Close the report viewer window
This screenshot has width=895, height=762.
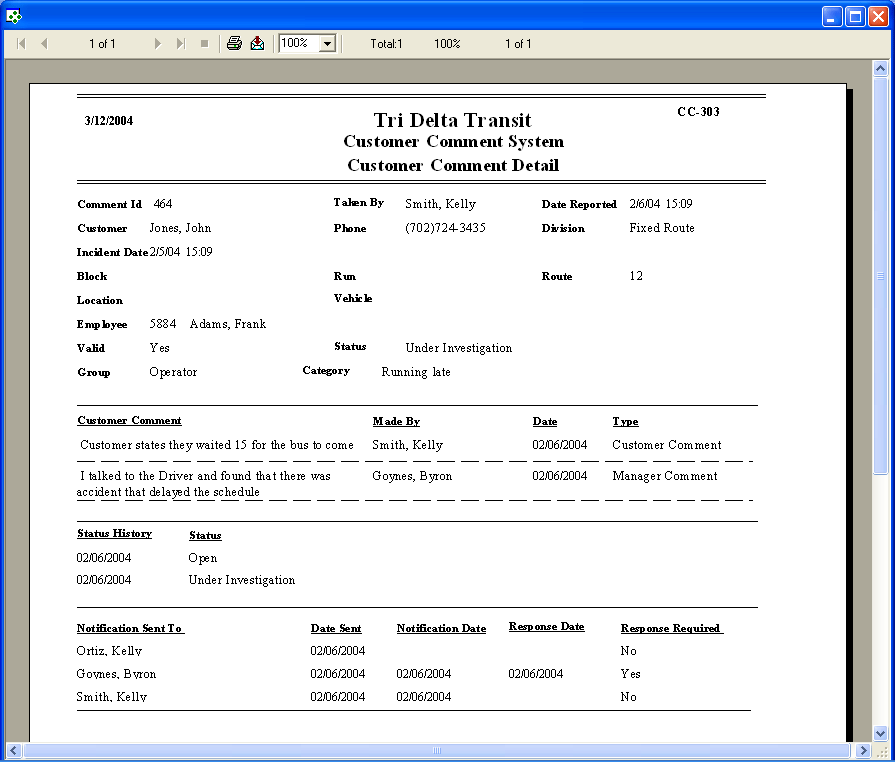tap(877, 16)
